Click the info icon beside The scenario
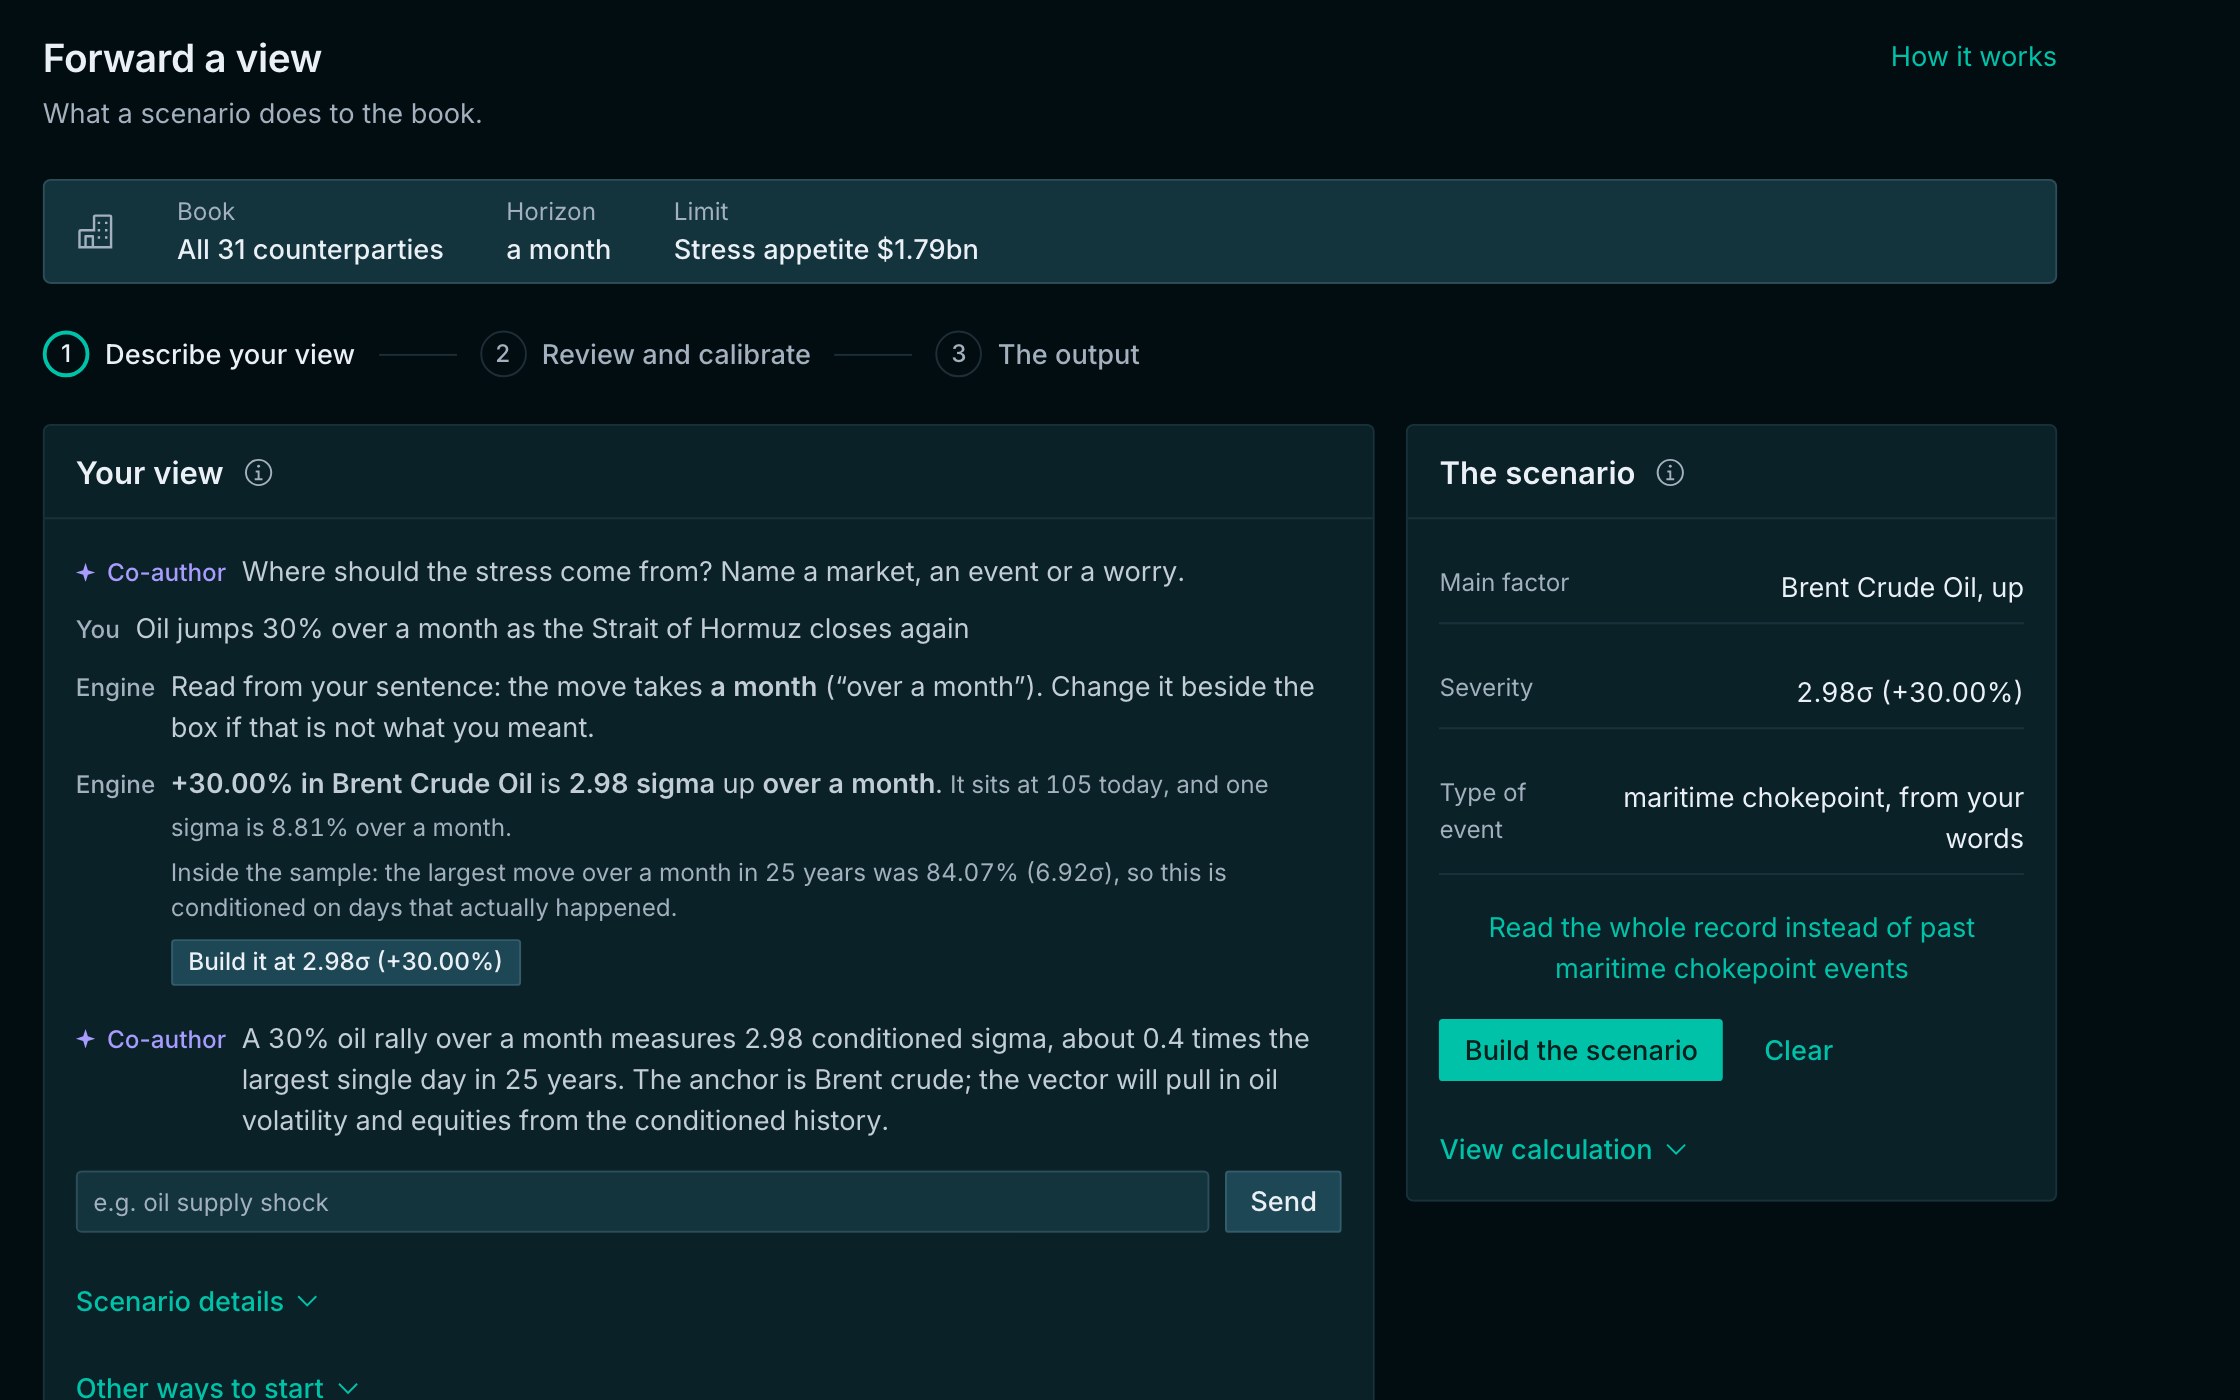 [x=1670, y=473]
